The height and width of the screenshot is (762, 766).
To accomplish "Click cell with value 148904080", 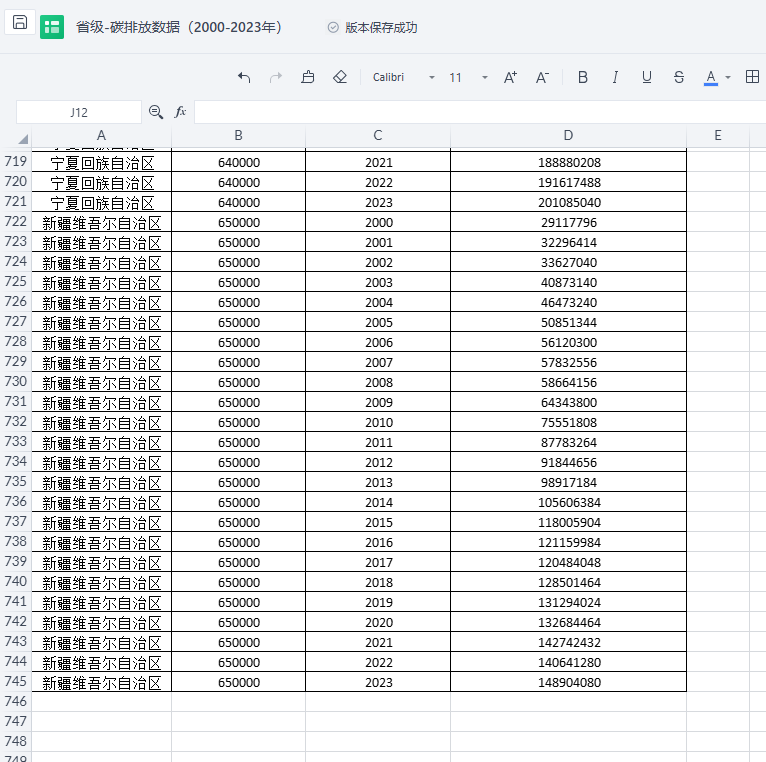I will pos(569,682).
